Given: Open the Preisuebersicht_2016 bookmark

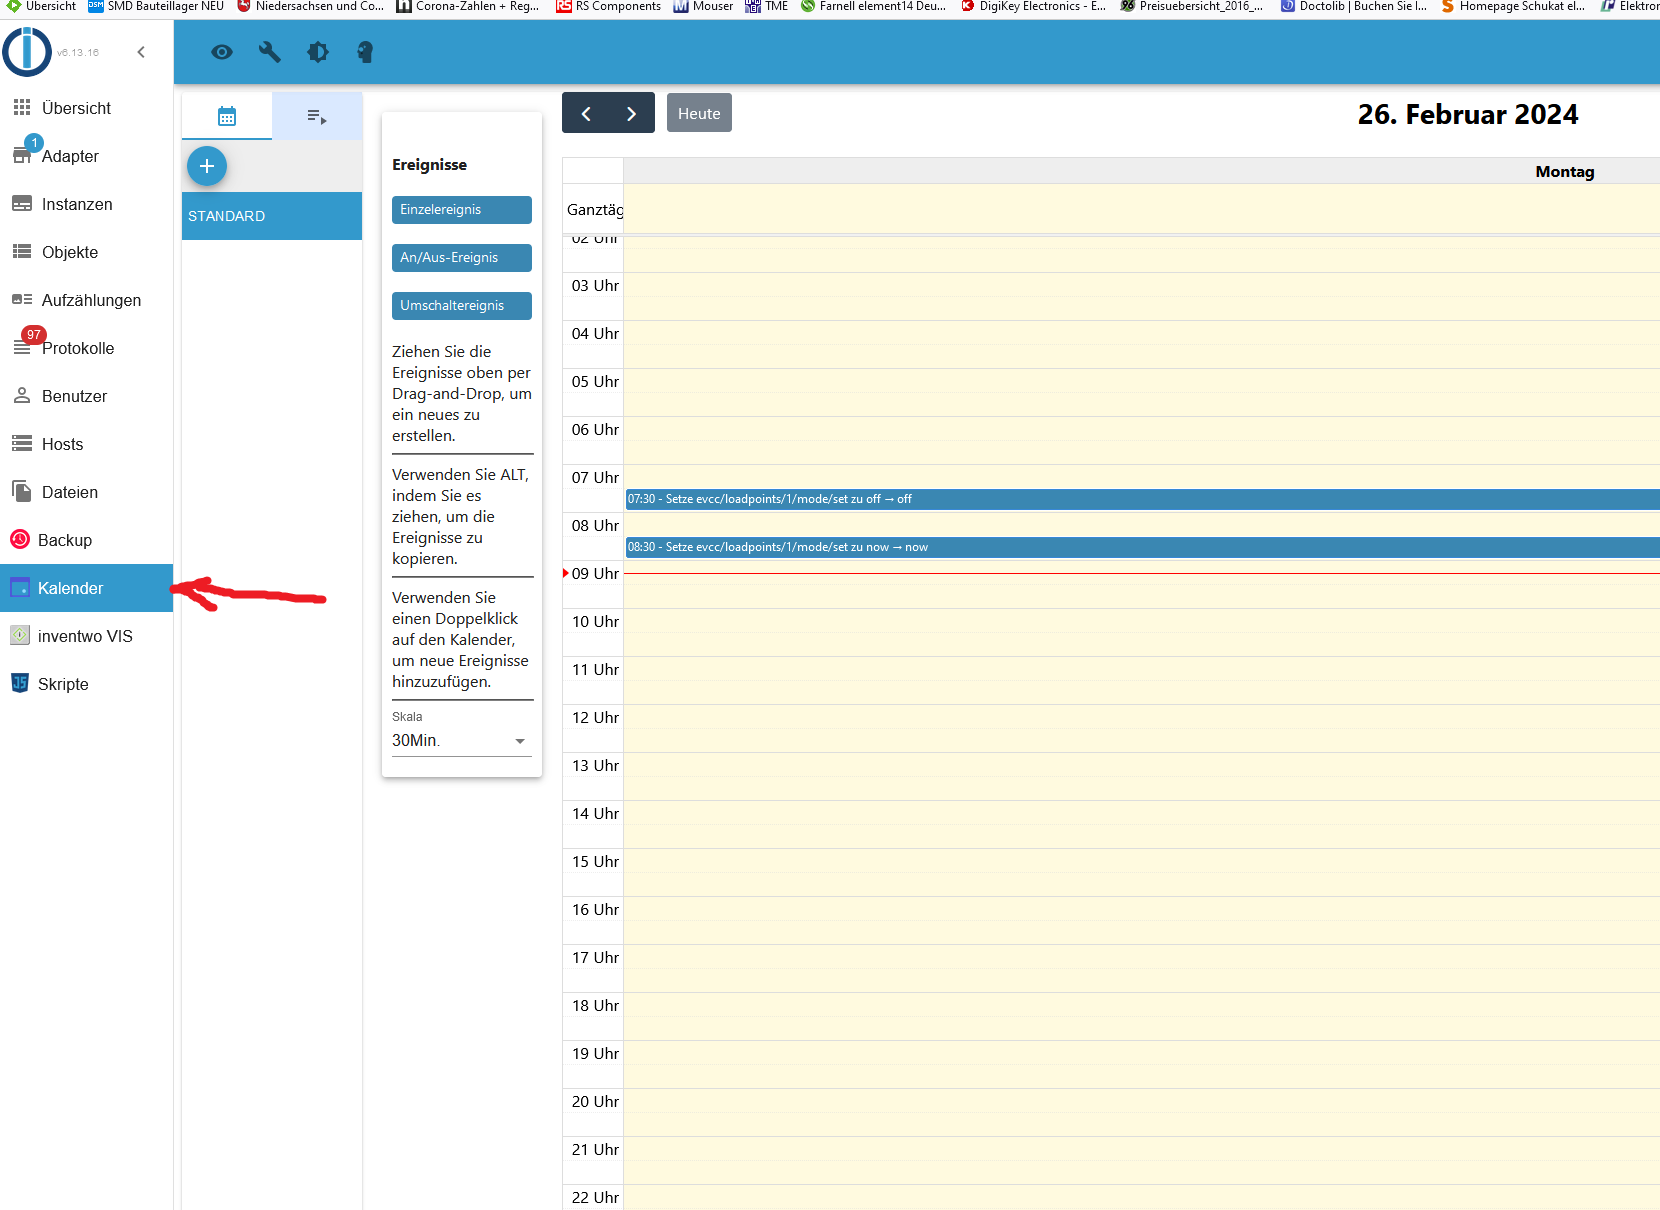Looking at the screenshot, I should coord(1192,7).
